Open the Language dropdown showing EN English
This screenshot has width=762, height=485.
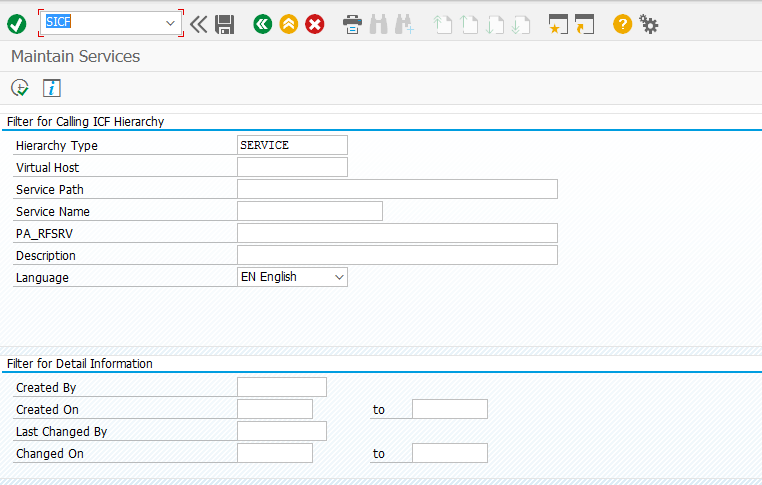[x=292, y=277]
